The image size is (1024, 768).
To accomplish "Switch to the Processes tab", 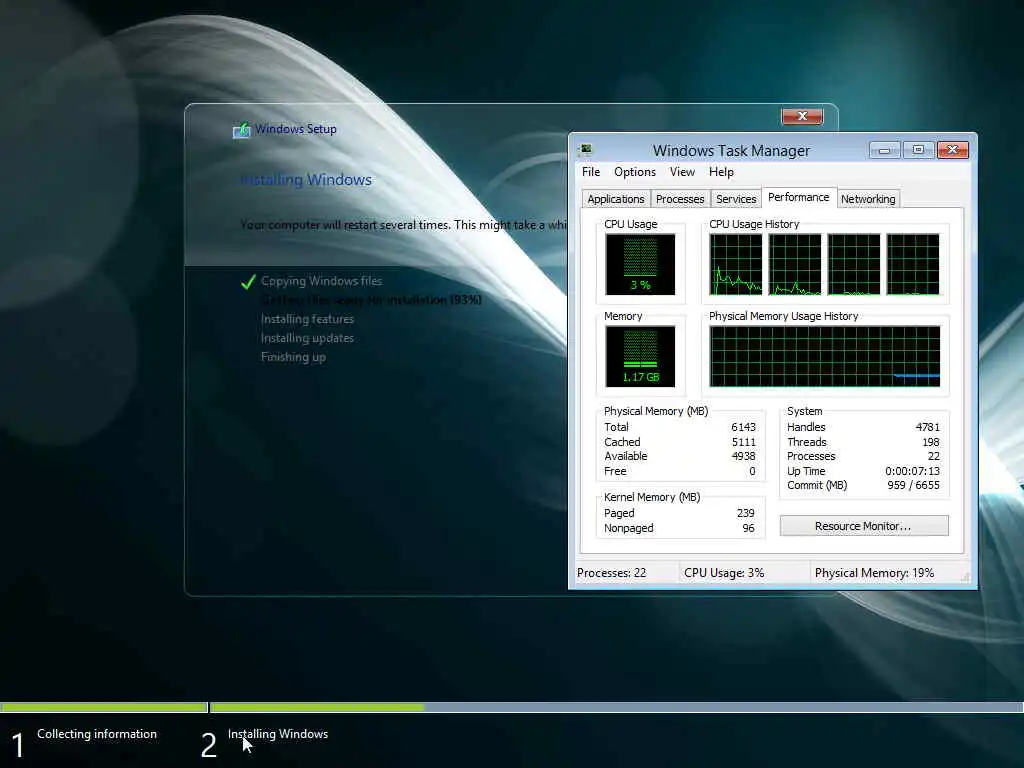I will (x=680, y=199).
